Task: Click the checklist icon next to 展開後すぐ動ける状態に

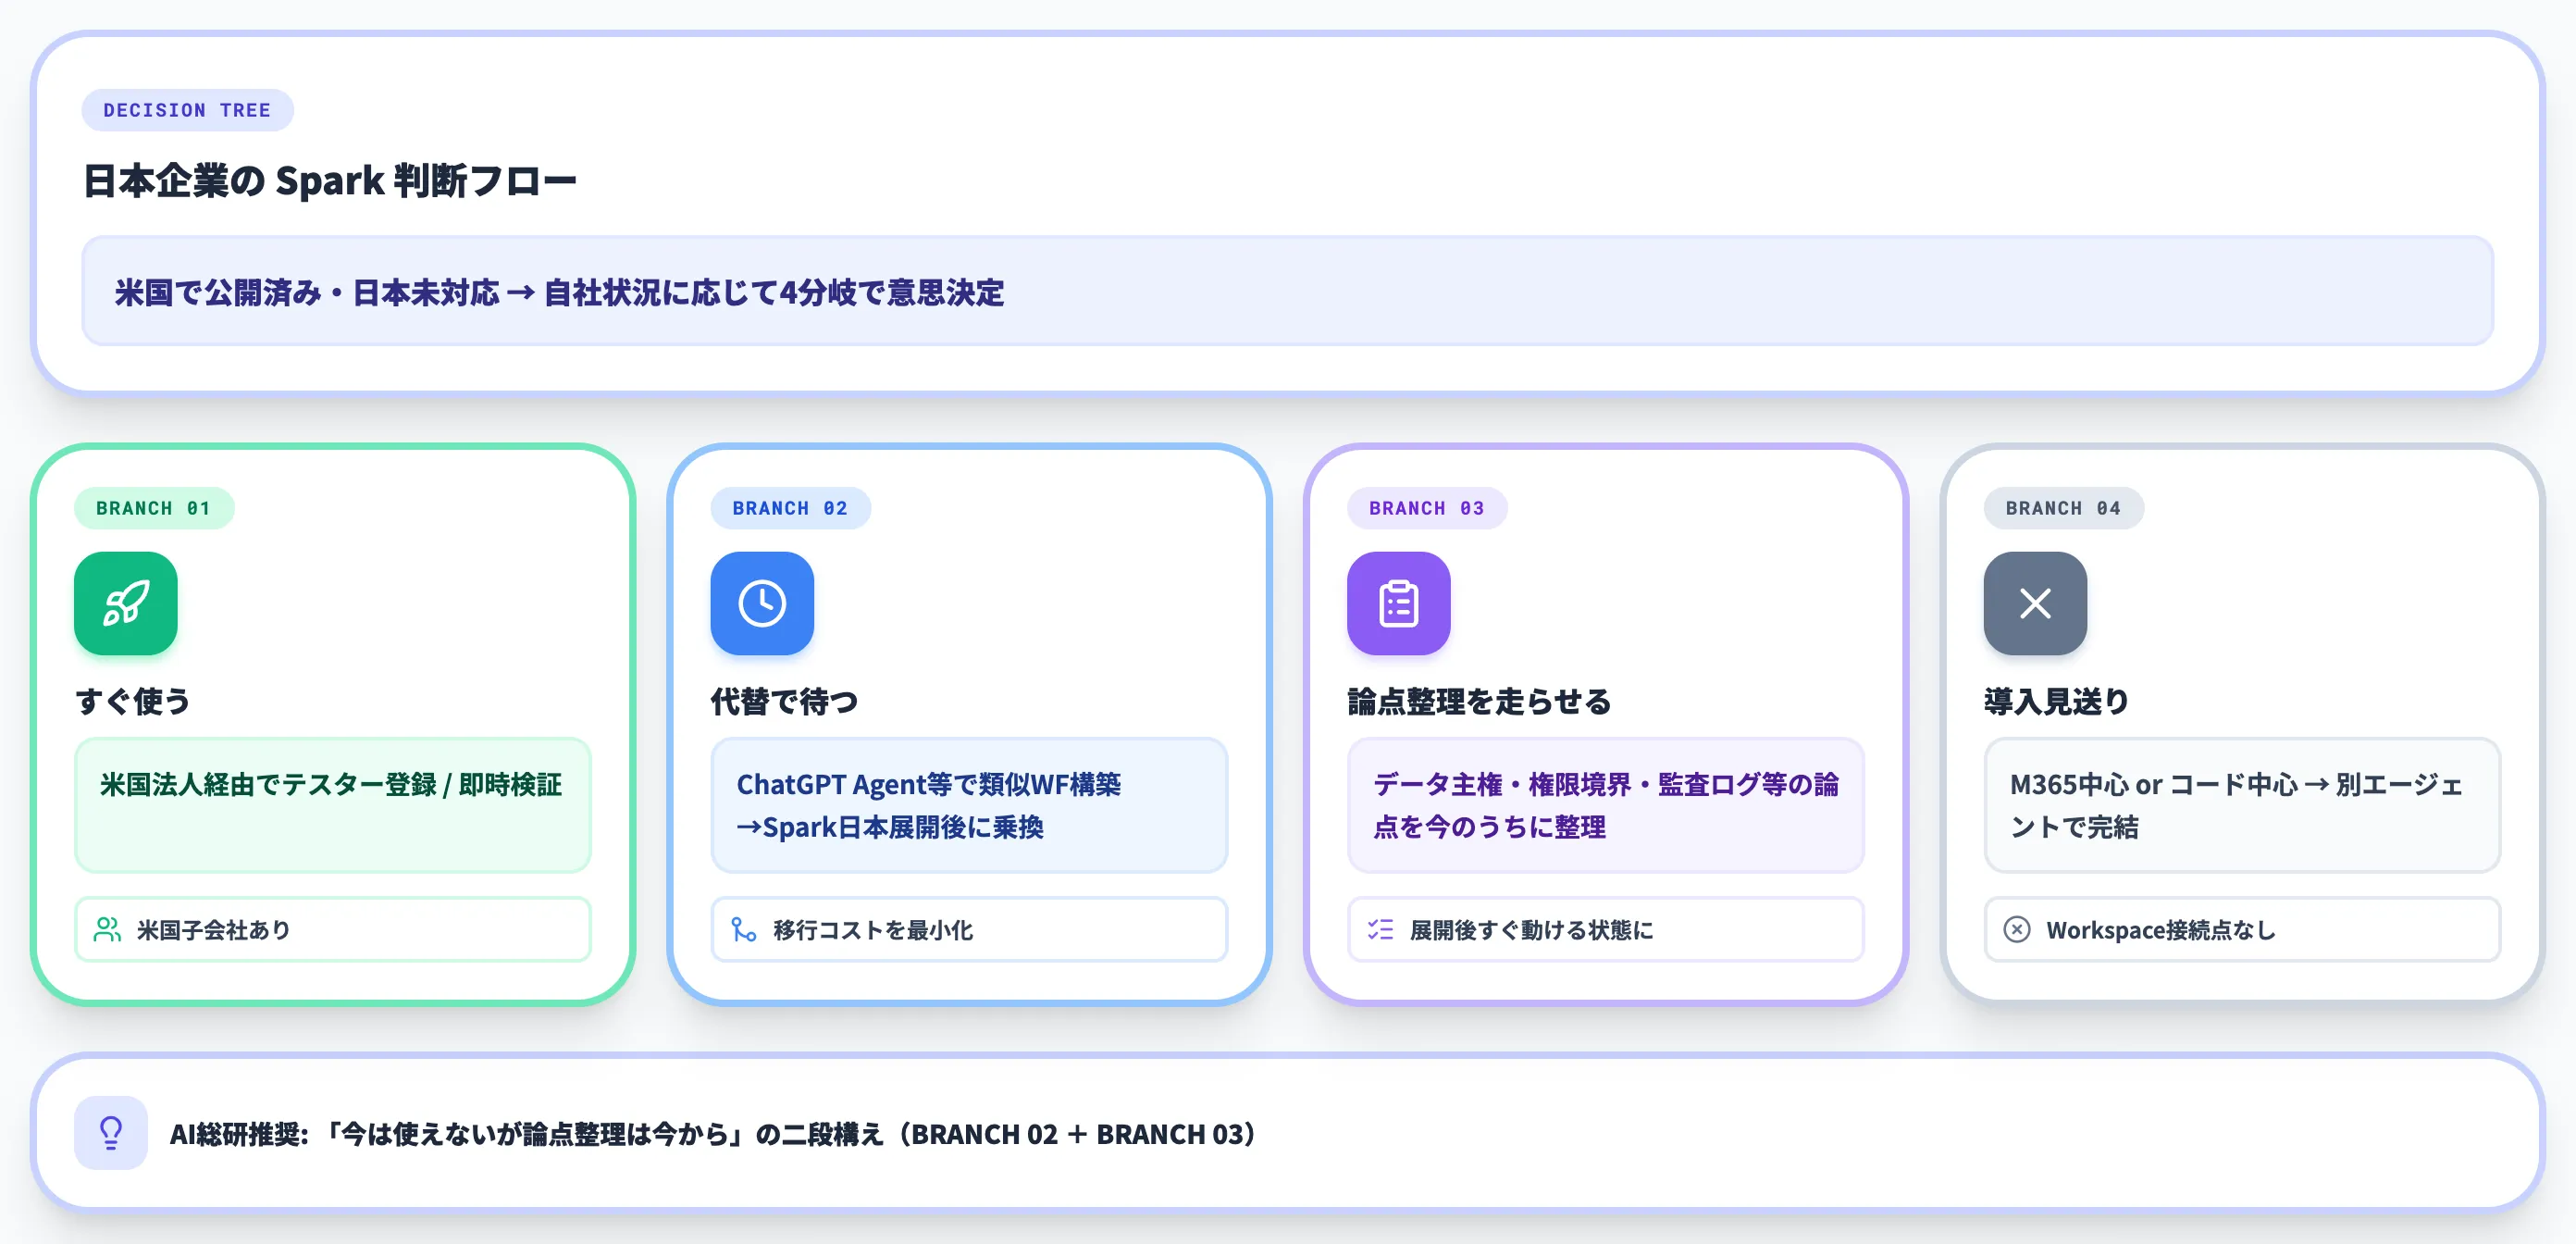Action: pos(1380,930)
